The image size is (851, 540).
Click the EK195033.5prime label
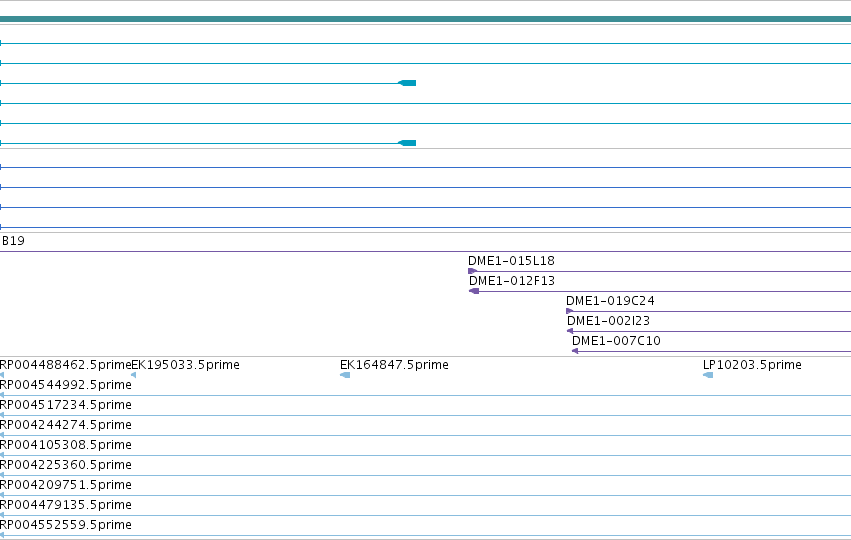click(186, 365)
